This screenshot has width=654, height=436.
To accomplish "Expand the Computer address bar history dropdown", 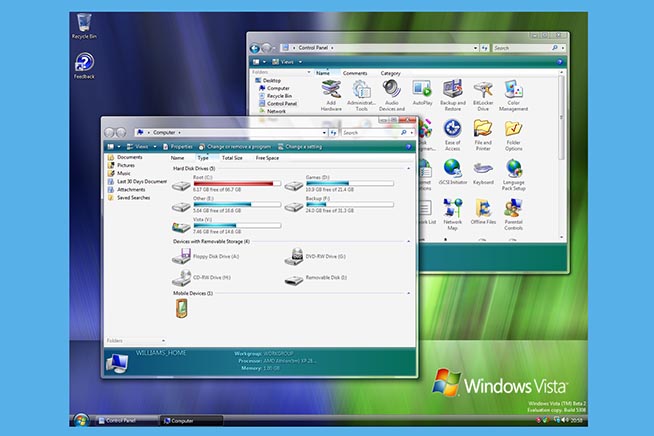I will coord(324,133).
